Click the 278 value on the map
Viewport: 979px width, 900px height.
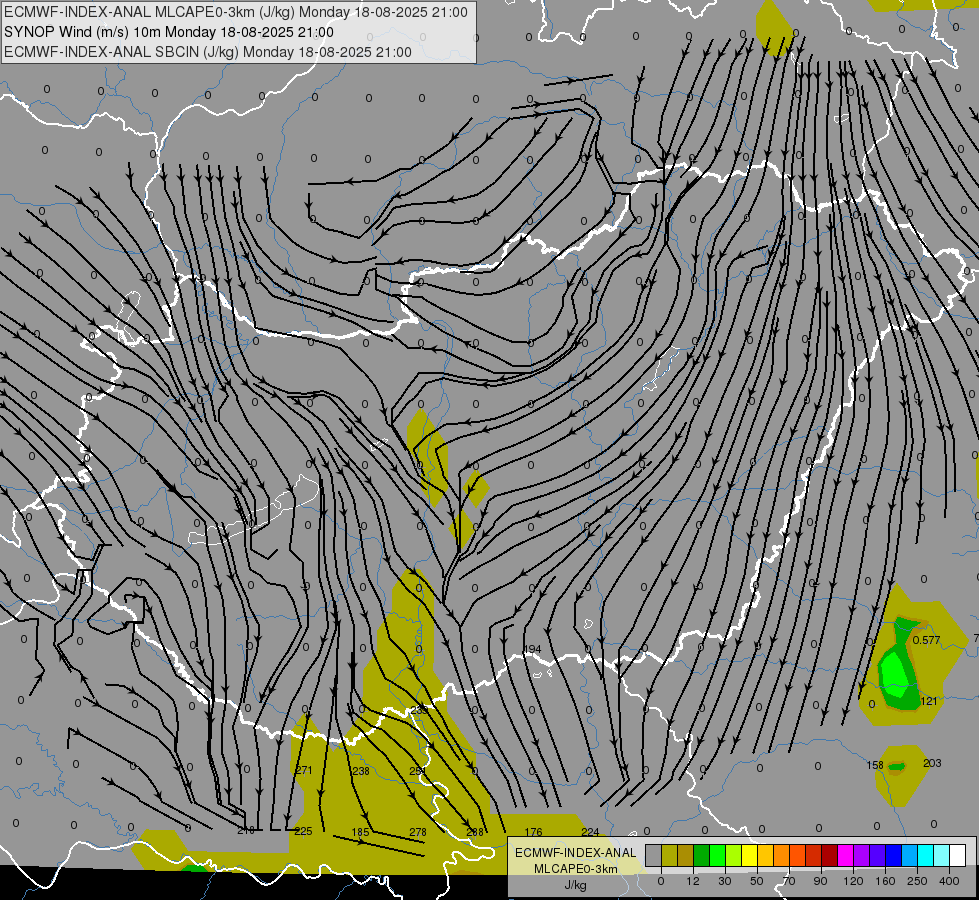(418, 832)
